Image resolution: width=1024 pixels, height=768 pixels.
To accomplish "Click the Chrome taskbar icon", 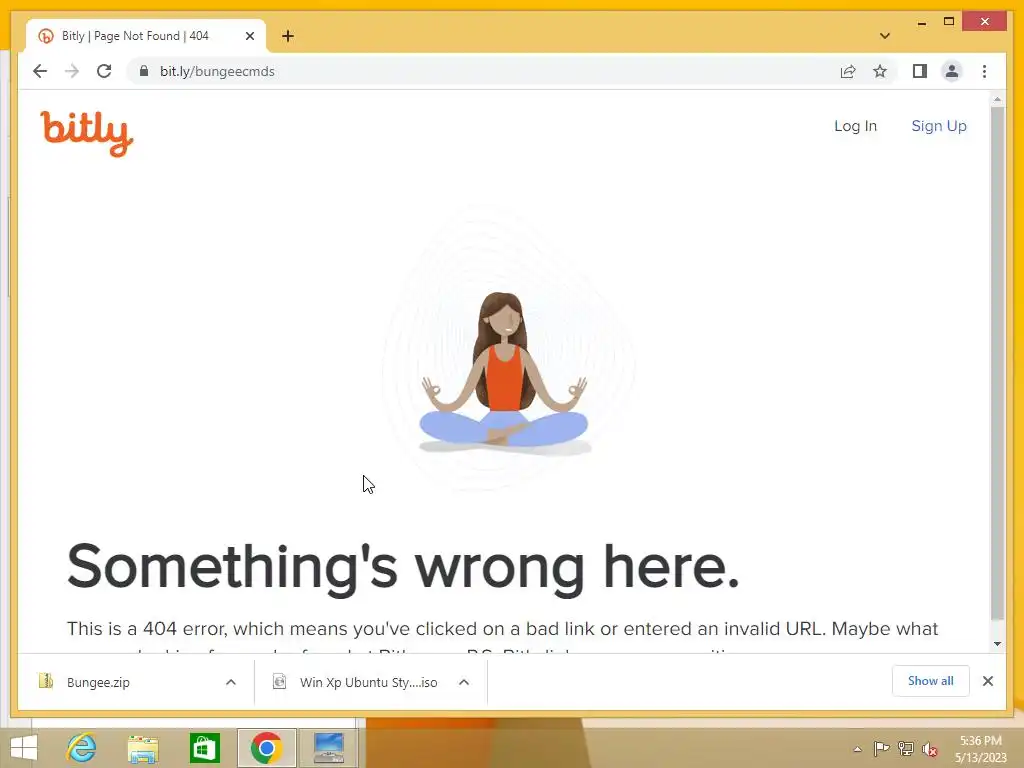I will coord(266,748).
